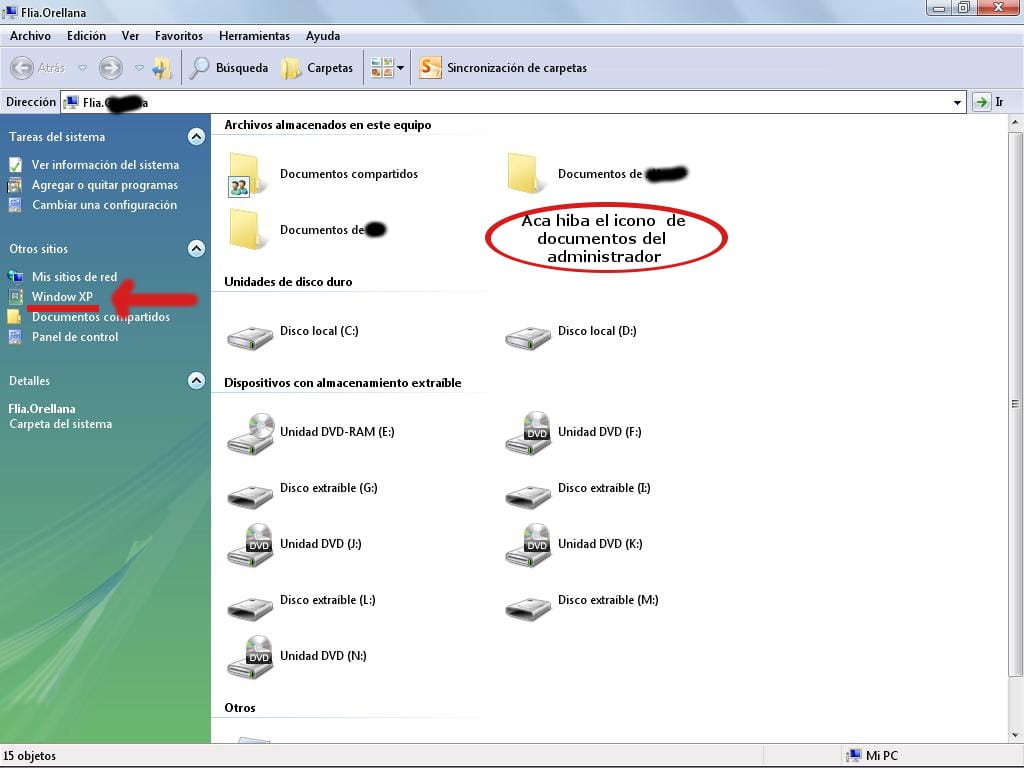
Task: Select the Unidad DVD (N:) icon
Action: pyautogui.click(x=250, y=657)
